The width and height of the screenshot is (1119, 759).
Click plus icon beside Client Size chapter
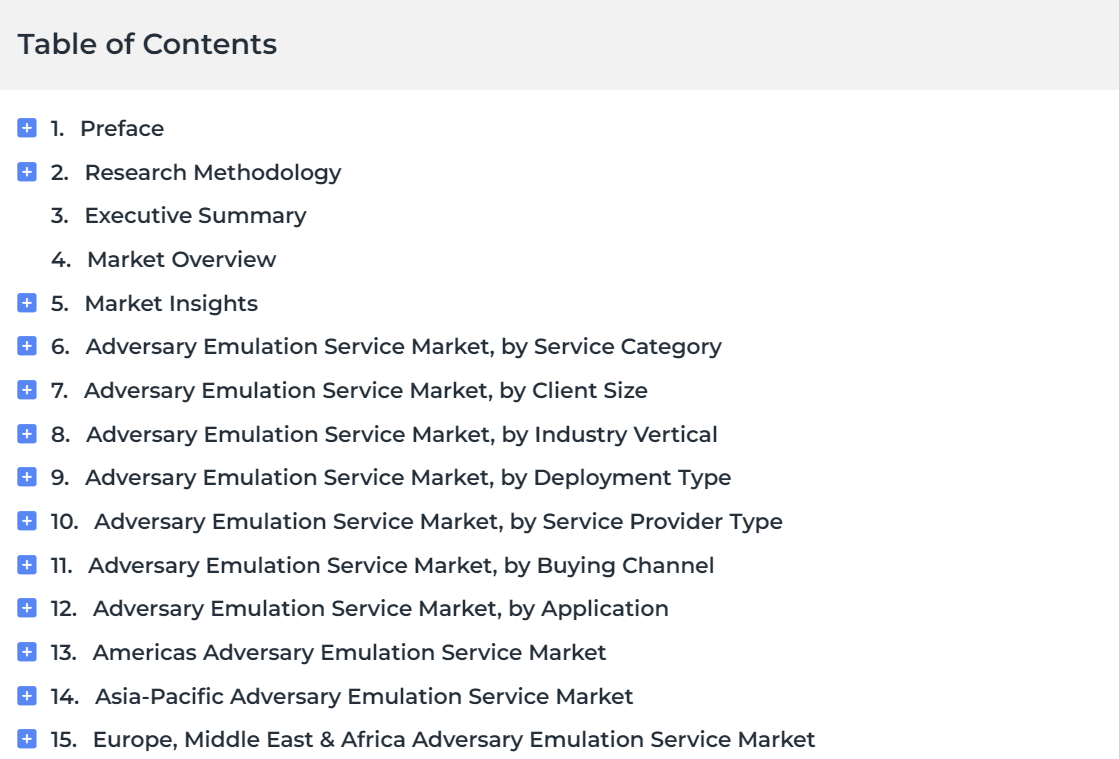[x=27, y=390]
